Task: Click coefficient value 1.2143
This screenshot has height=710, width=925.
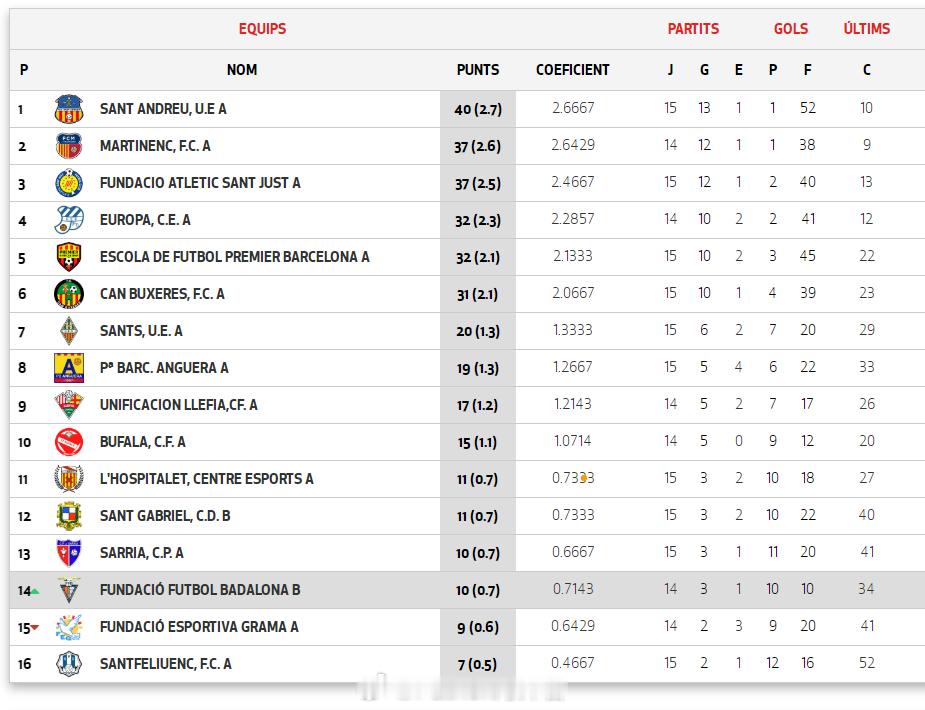Action: (x=573, y=404)
